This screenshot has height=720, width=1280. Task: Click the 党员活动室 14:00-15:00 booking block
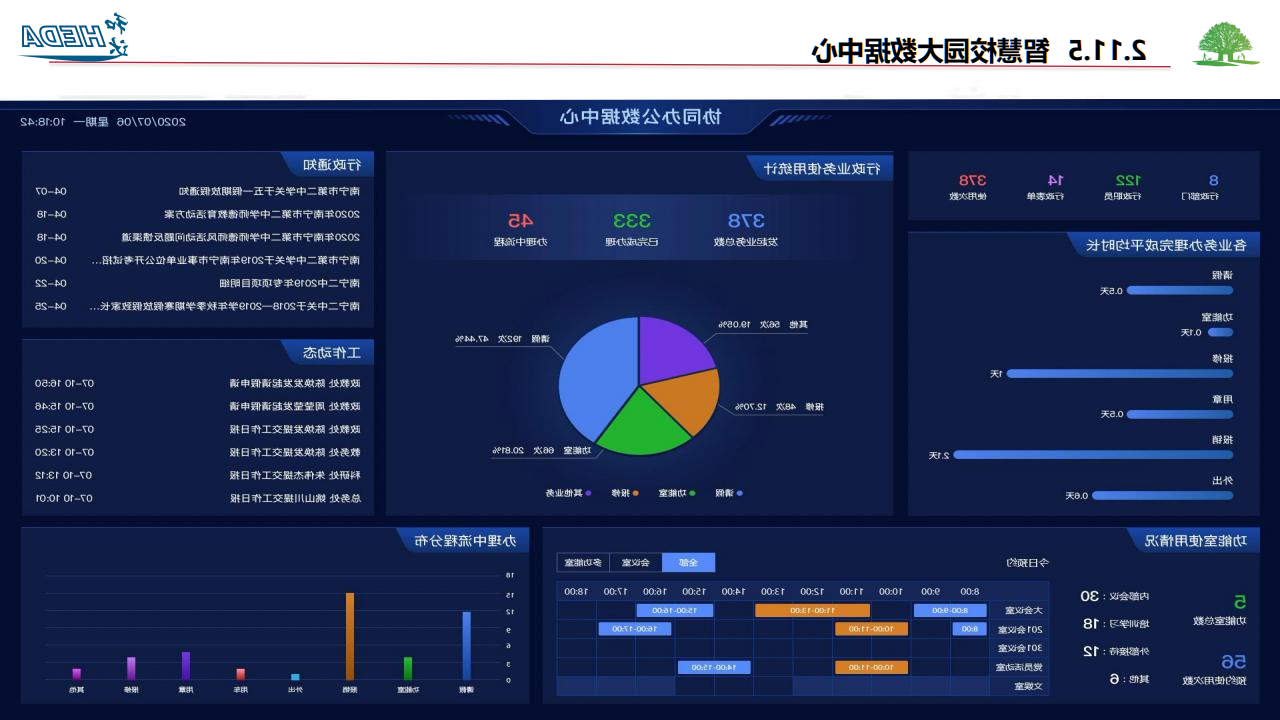point(714,667)
